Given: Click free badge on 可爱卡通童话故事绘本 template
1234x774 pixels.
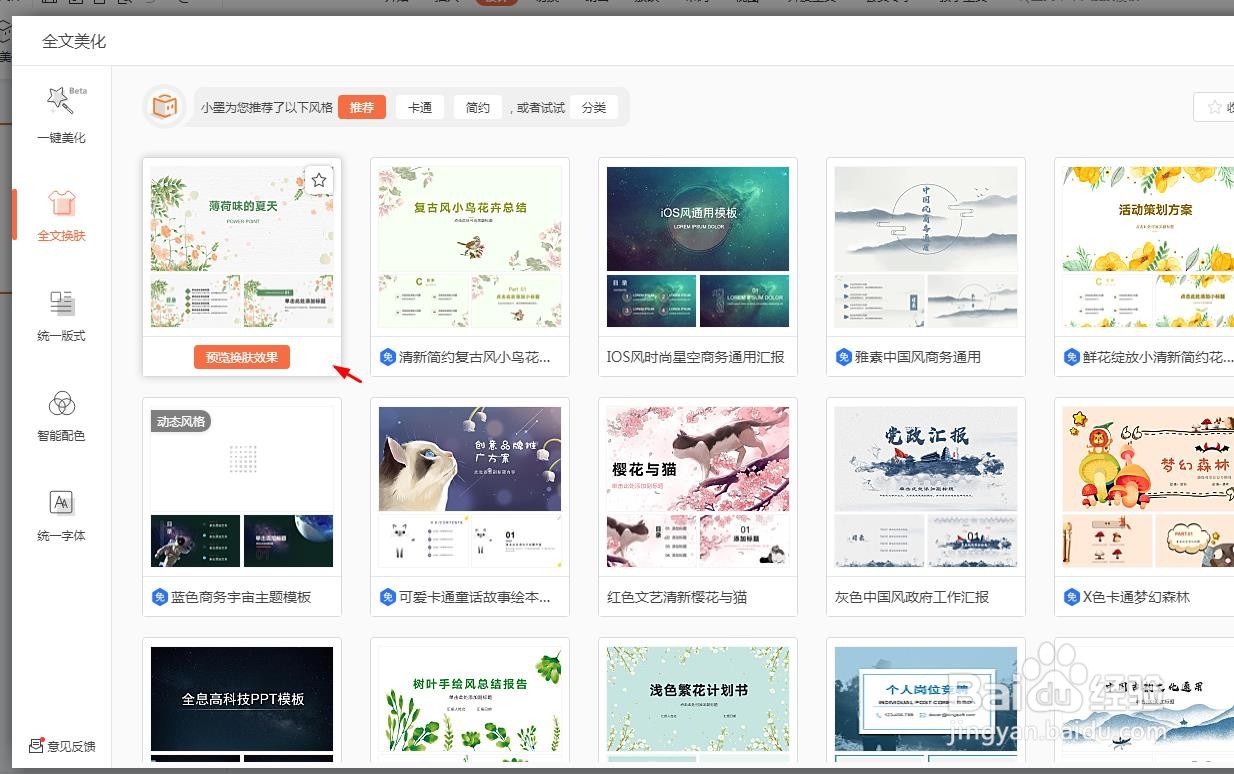Looking at the screenshot, I should point(388,597).
